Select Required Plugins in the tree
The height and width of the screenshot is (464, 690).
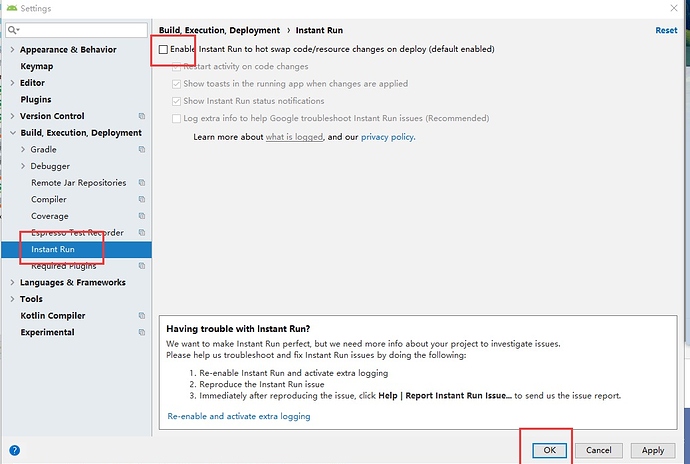click(x=63, y=266)
